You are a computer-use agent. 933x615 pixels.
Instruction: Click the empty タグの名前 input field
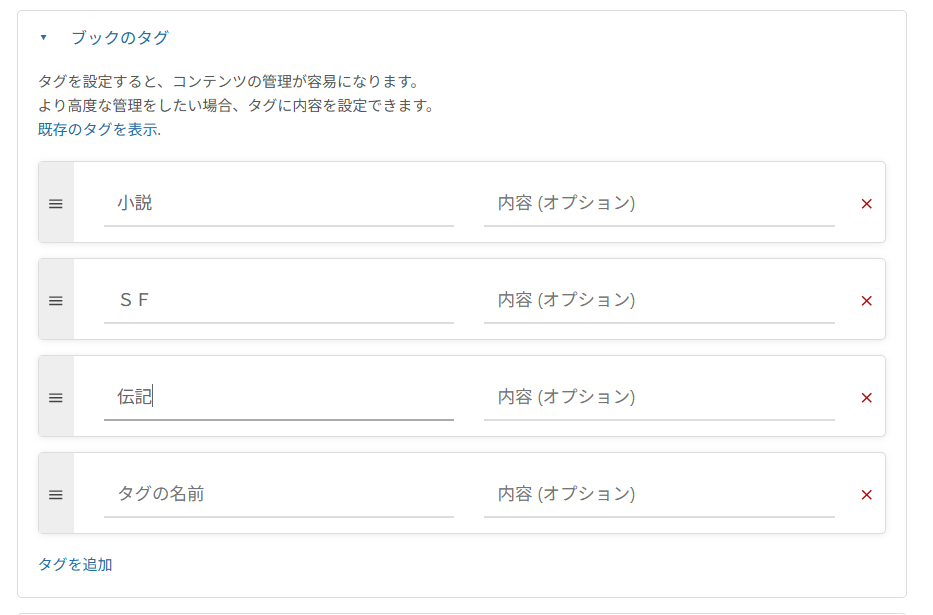278,494
